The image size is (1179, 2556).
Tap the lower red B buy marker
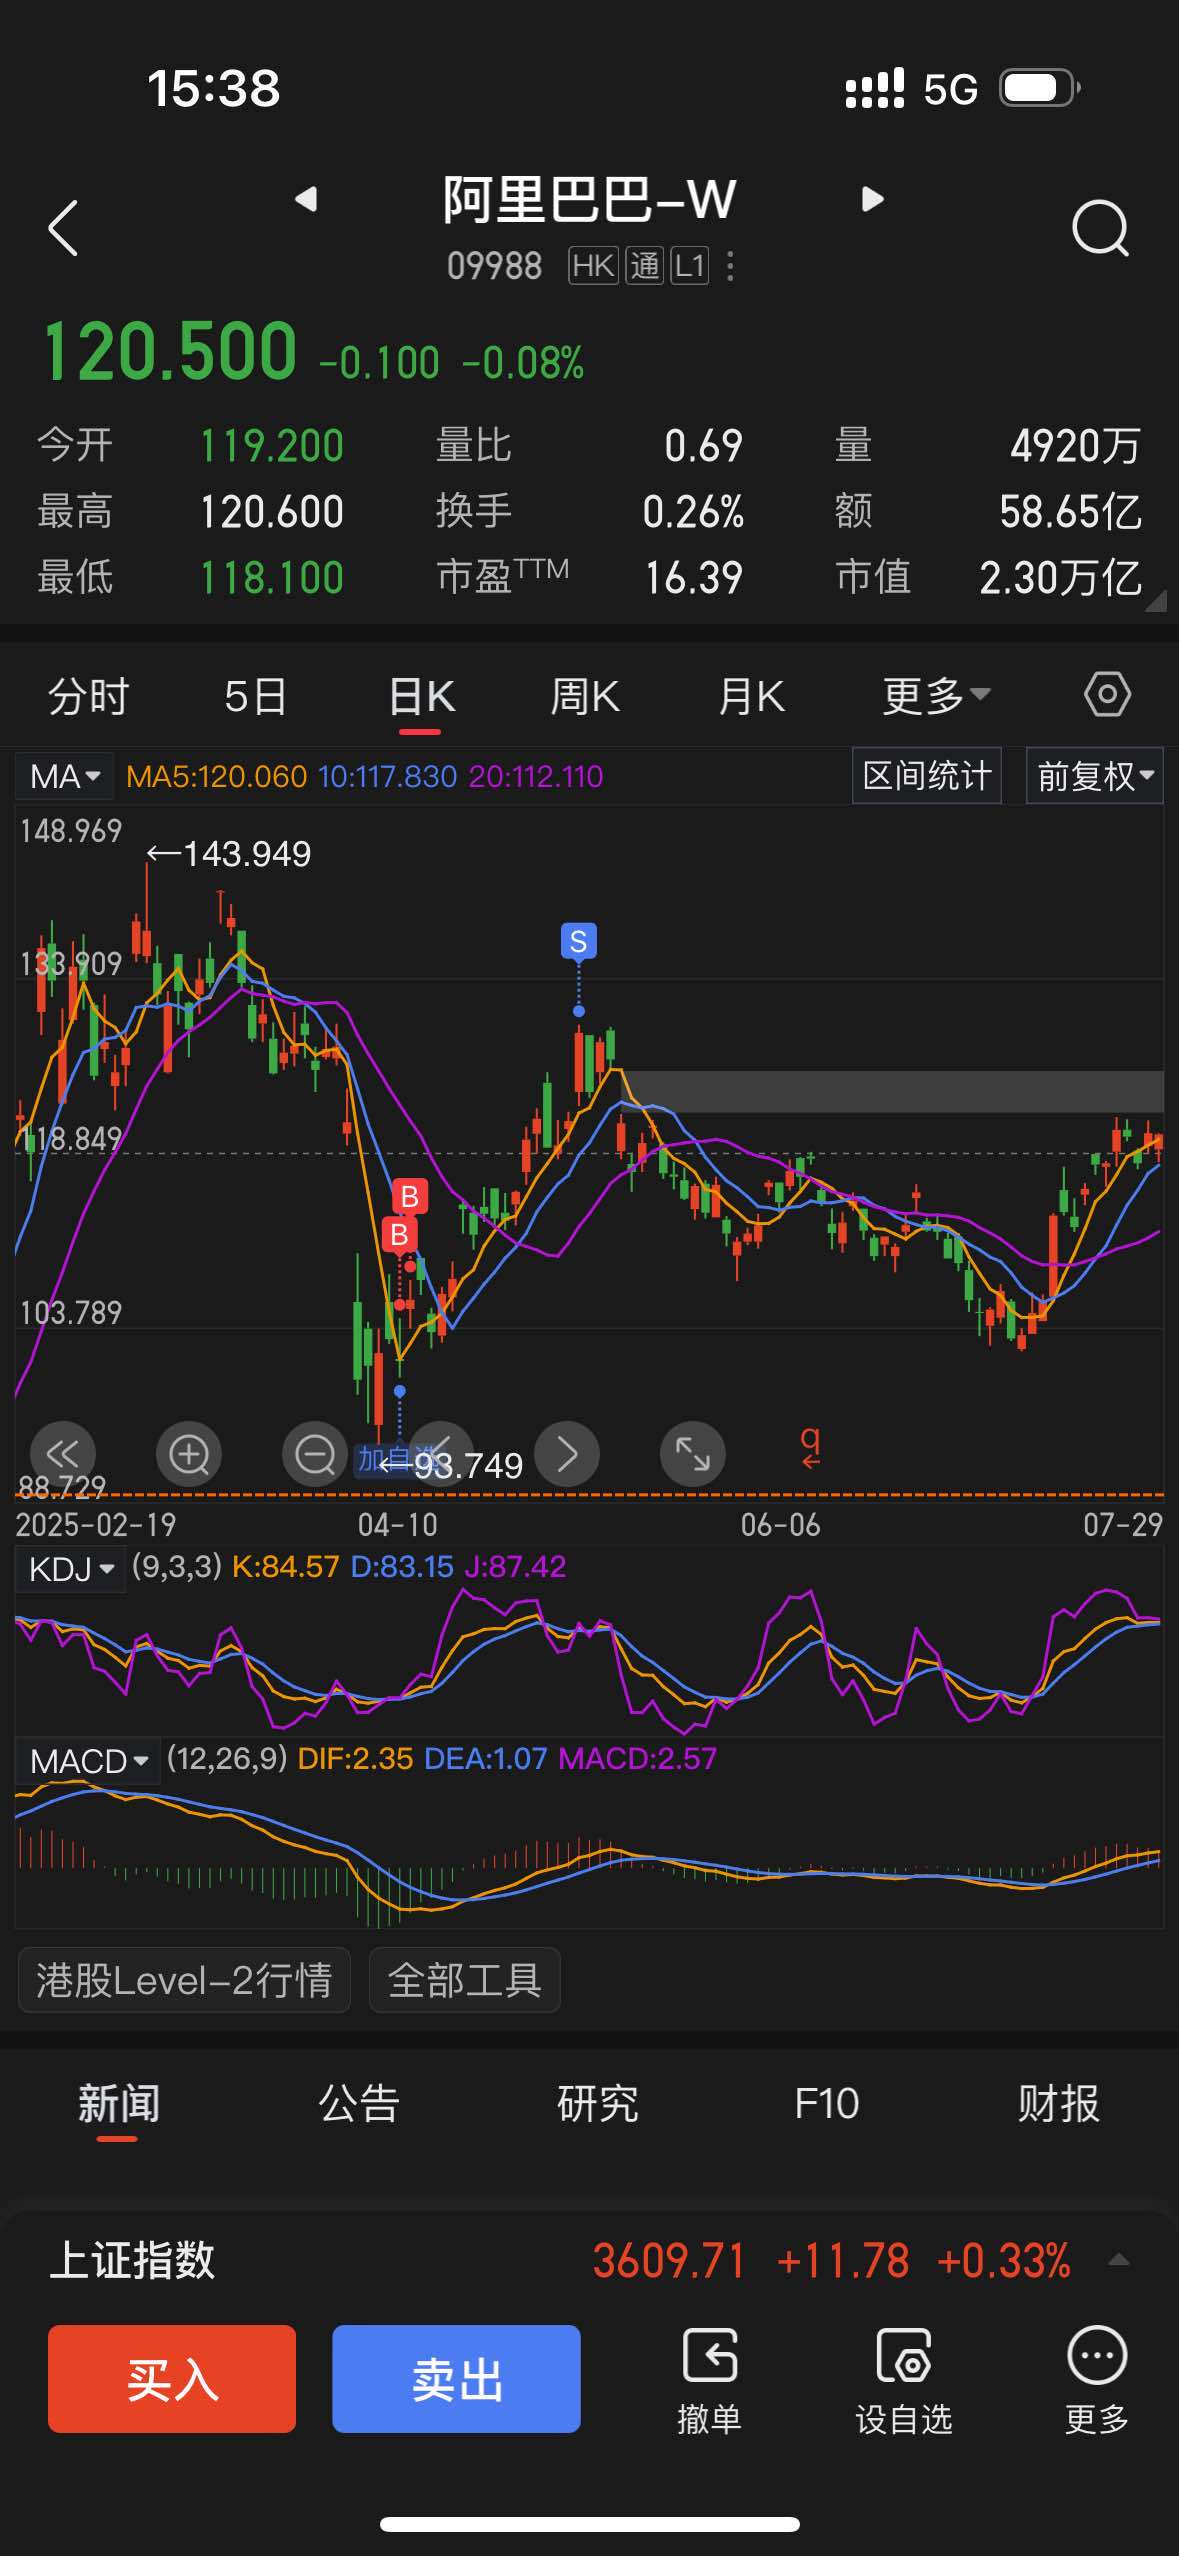(399, 1235)
